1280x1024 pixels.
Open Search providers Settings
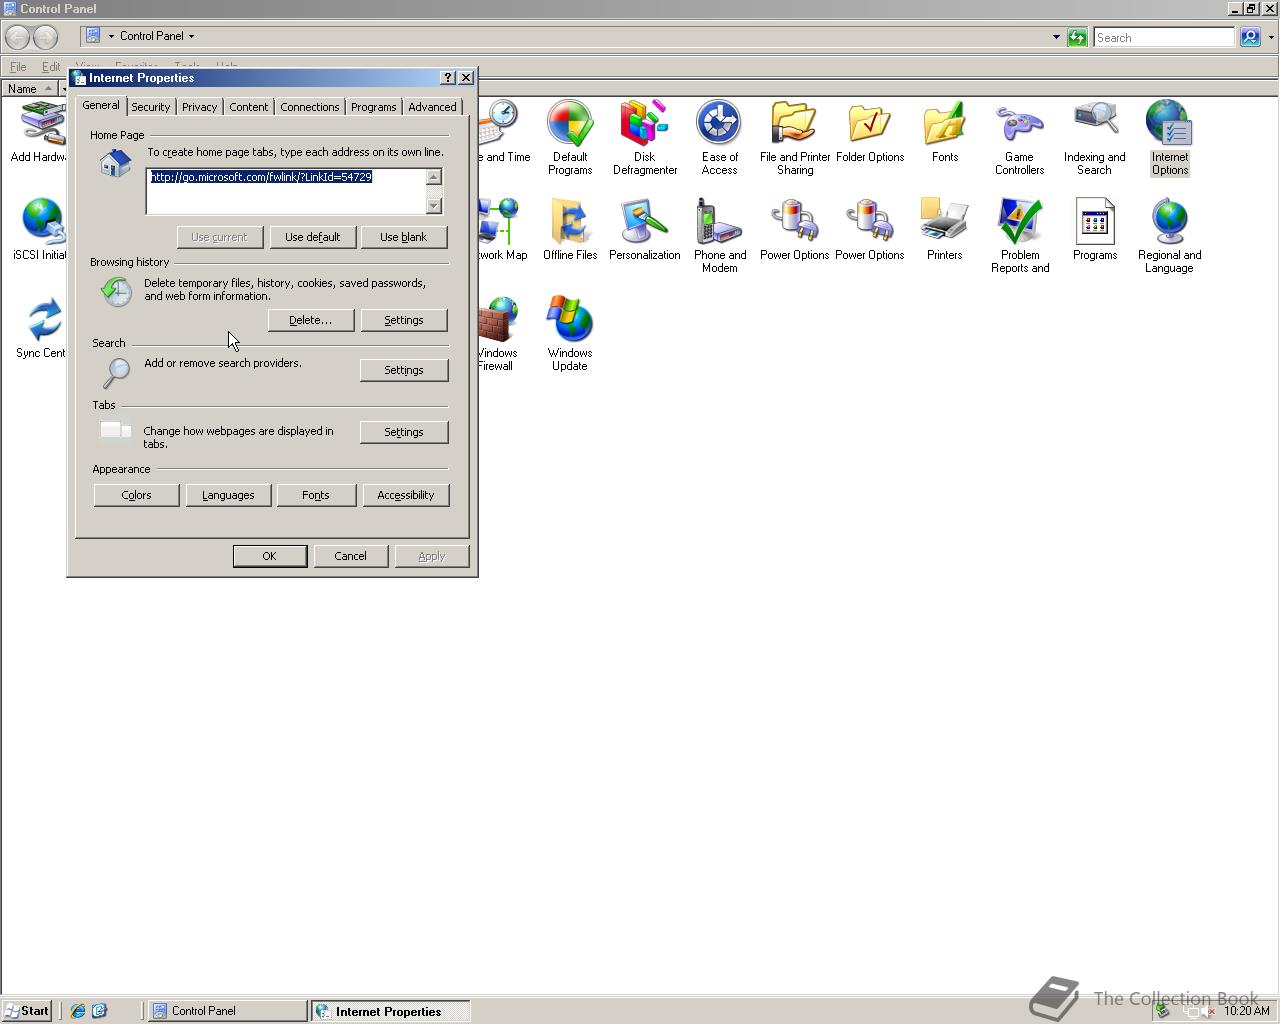tap(404, 370)
